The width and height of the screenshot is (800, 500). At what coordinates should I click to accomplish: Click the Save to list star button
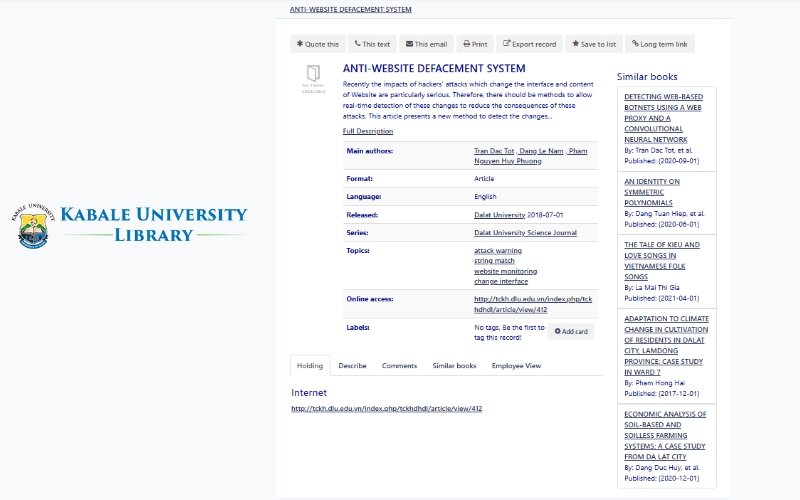593,44
